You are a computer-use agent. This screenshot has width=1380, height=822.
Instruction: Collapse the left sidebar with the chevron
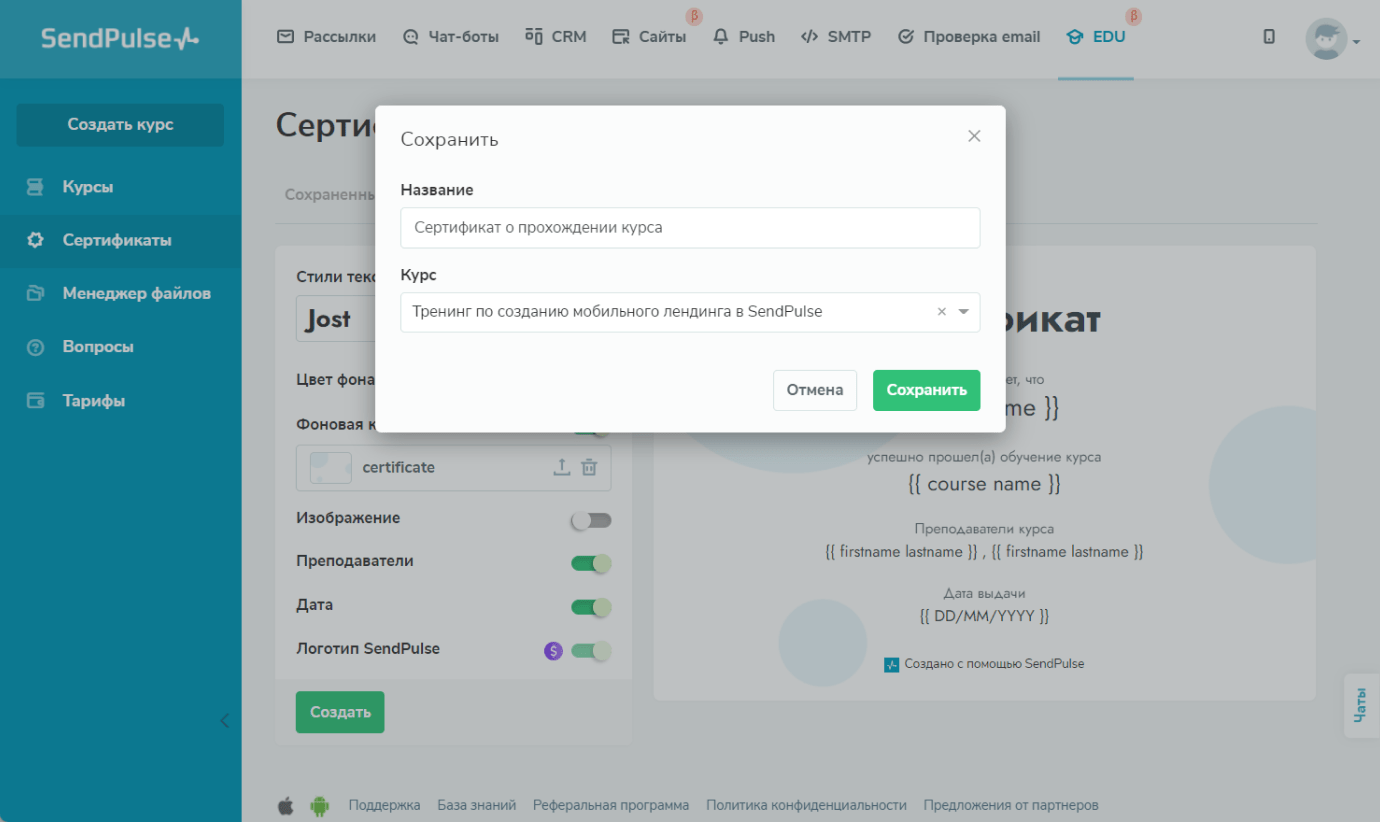[224, 720]
